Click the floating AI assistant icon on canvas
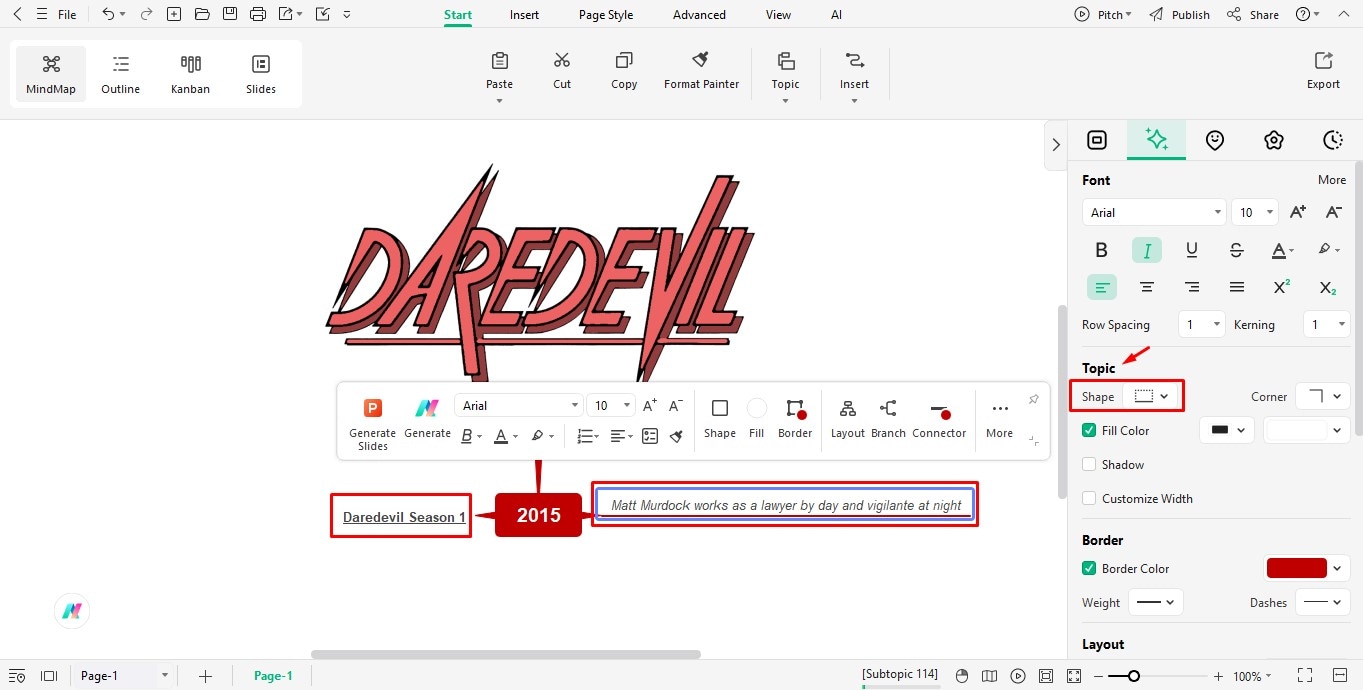This screenshot has width=1363, height=690. pos(72,611)
